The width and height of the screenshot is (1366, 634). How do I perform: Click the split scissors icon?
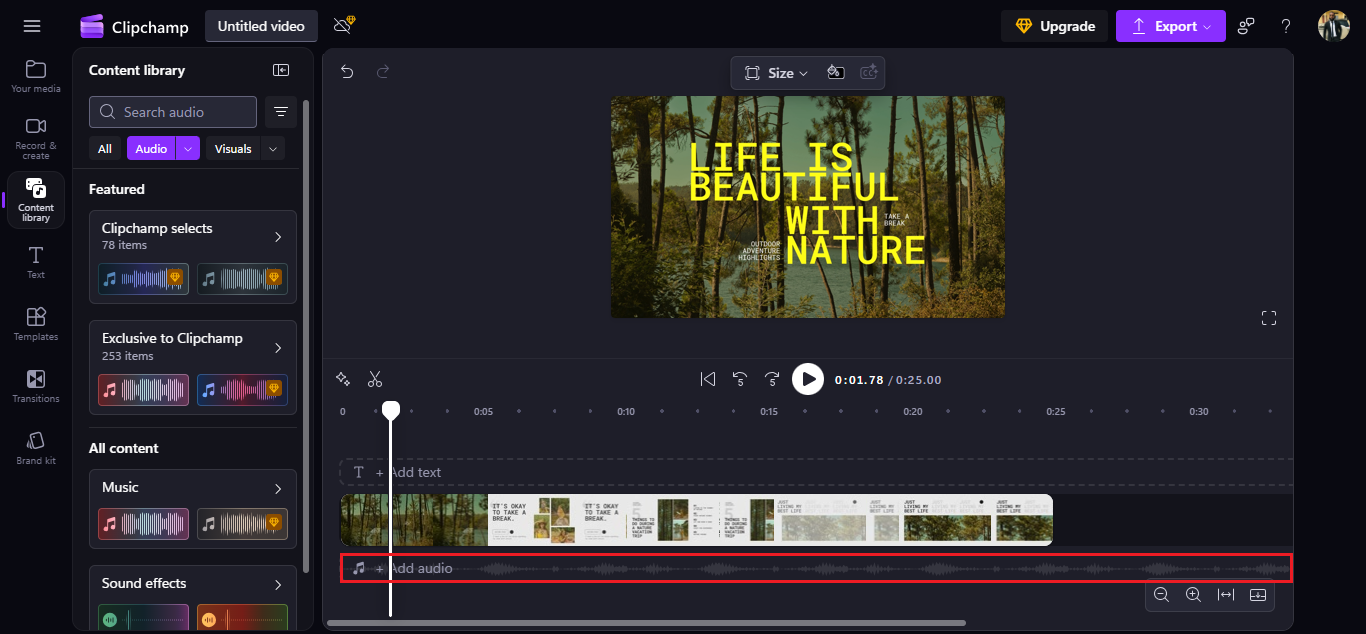tap(375, 379)
